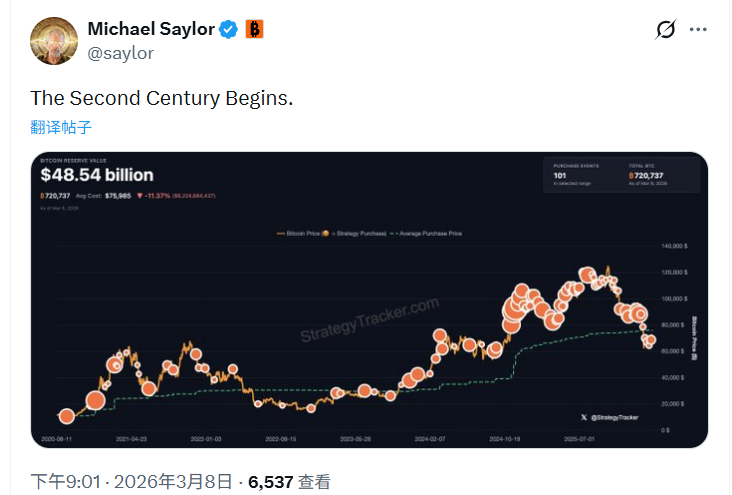This screenshot has width=732, height=495.
Task: Click the $48.54 billion reserve value
Action: 95,176
